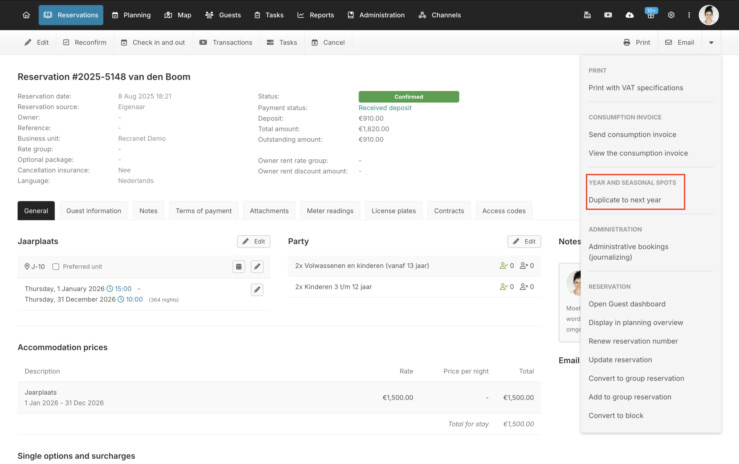Open the Tasks menu in top navigation
The height and width of the screenshot is (464, 739).
point(269,15)
